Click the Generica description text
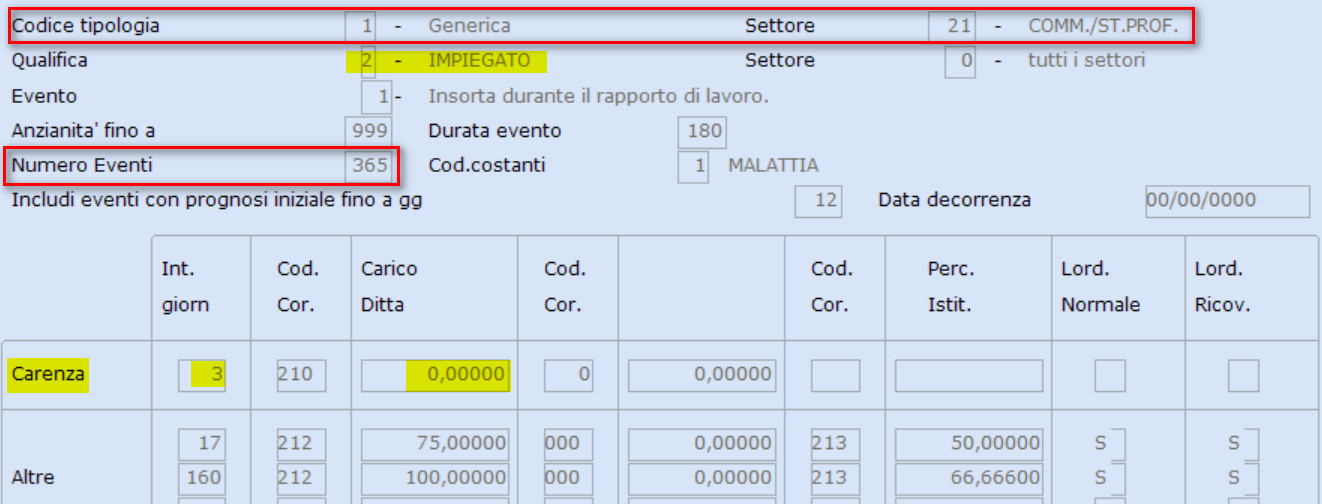The width and height of the screenshot is (1322, 504). pos(470,26)
